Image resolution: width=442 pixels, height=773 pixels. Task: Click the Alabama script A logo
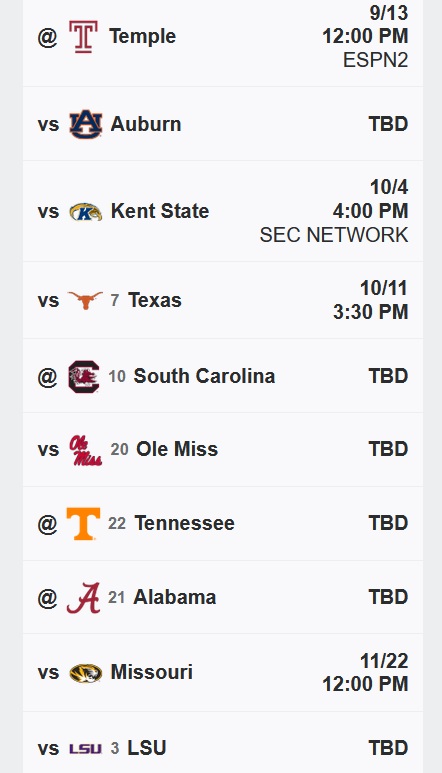[x=83, y=597]
